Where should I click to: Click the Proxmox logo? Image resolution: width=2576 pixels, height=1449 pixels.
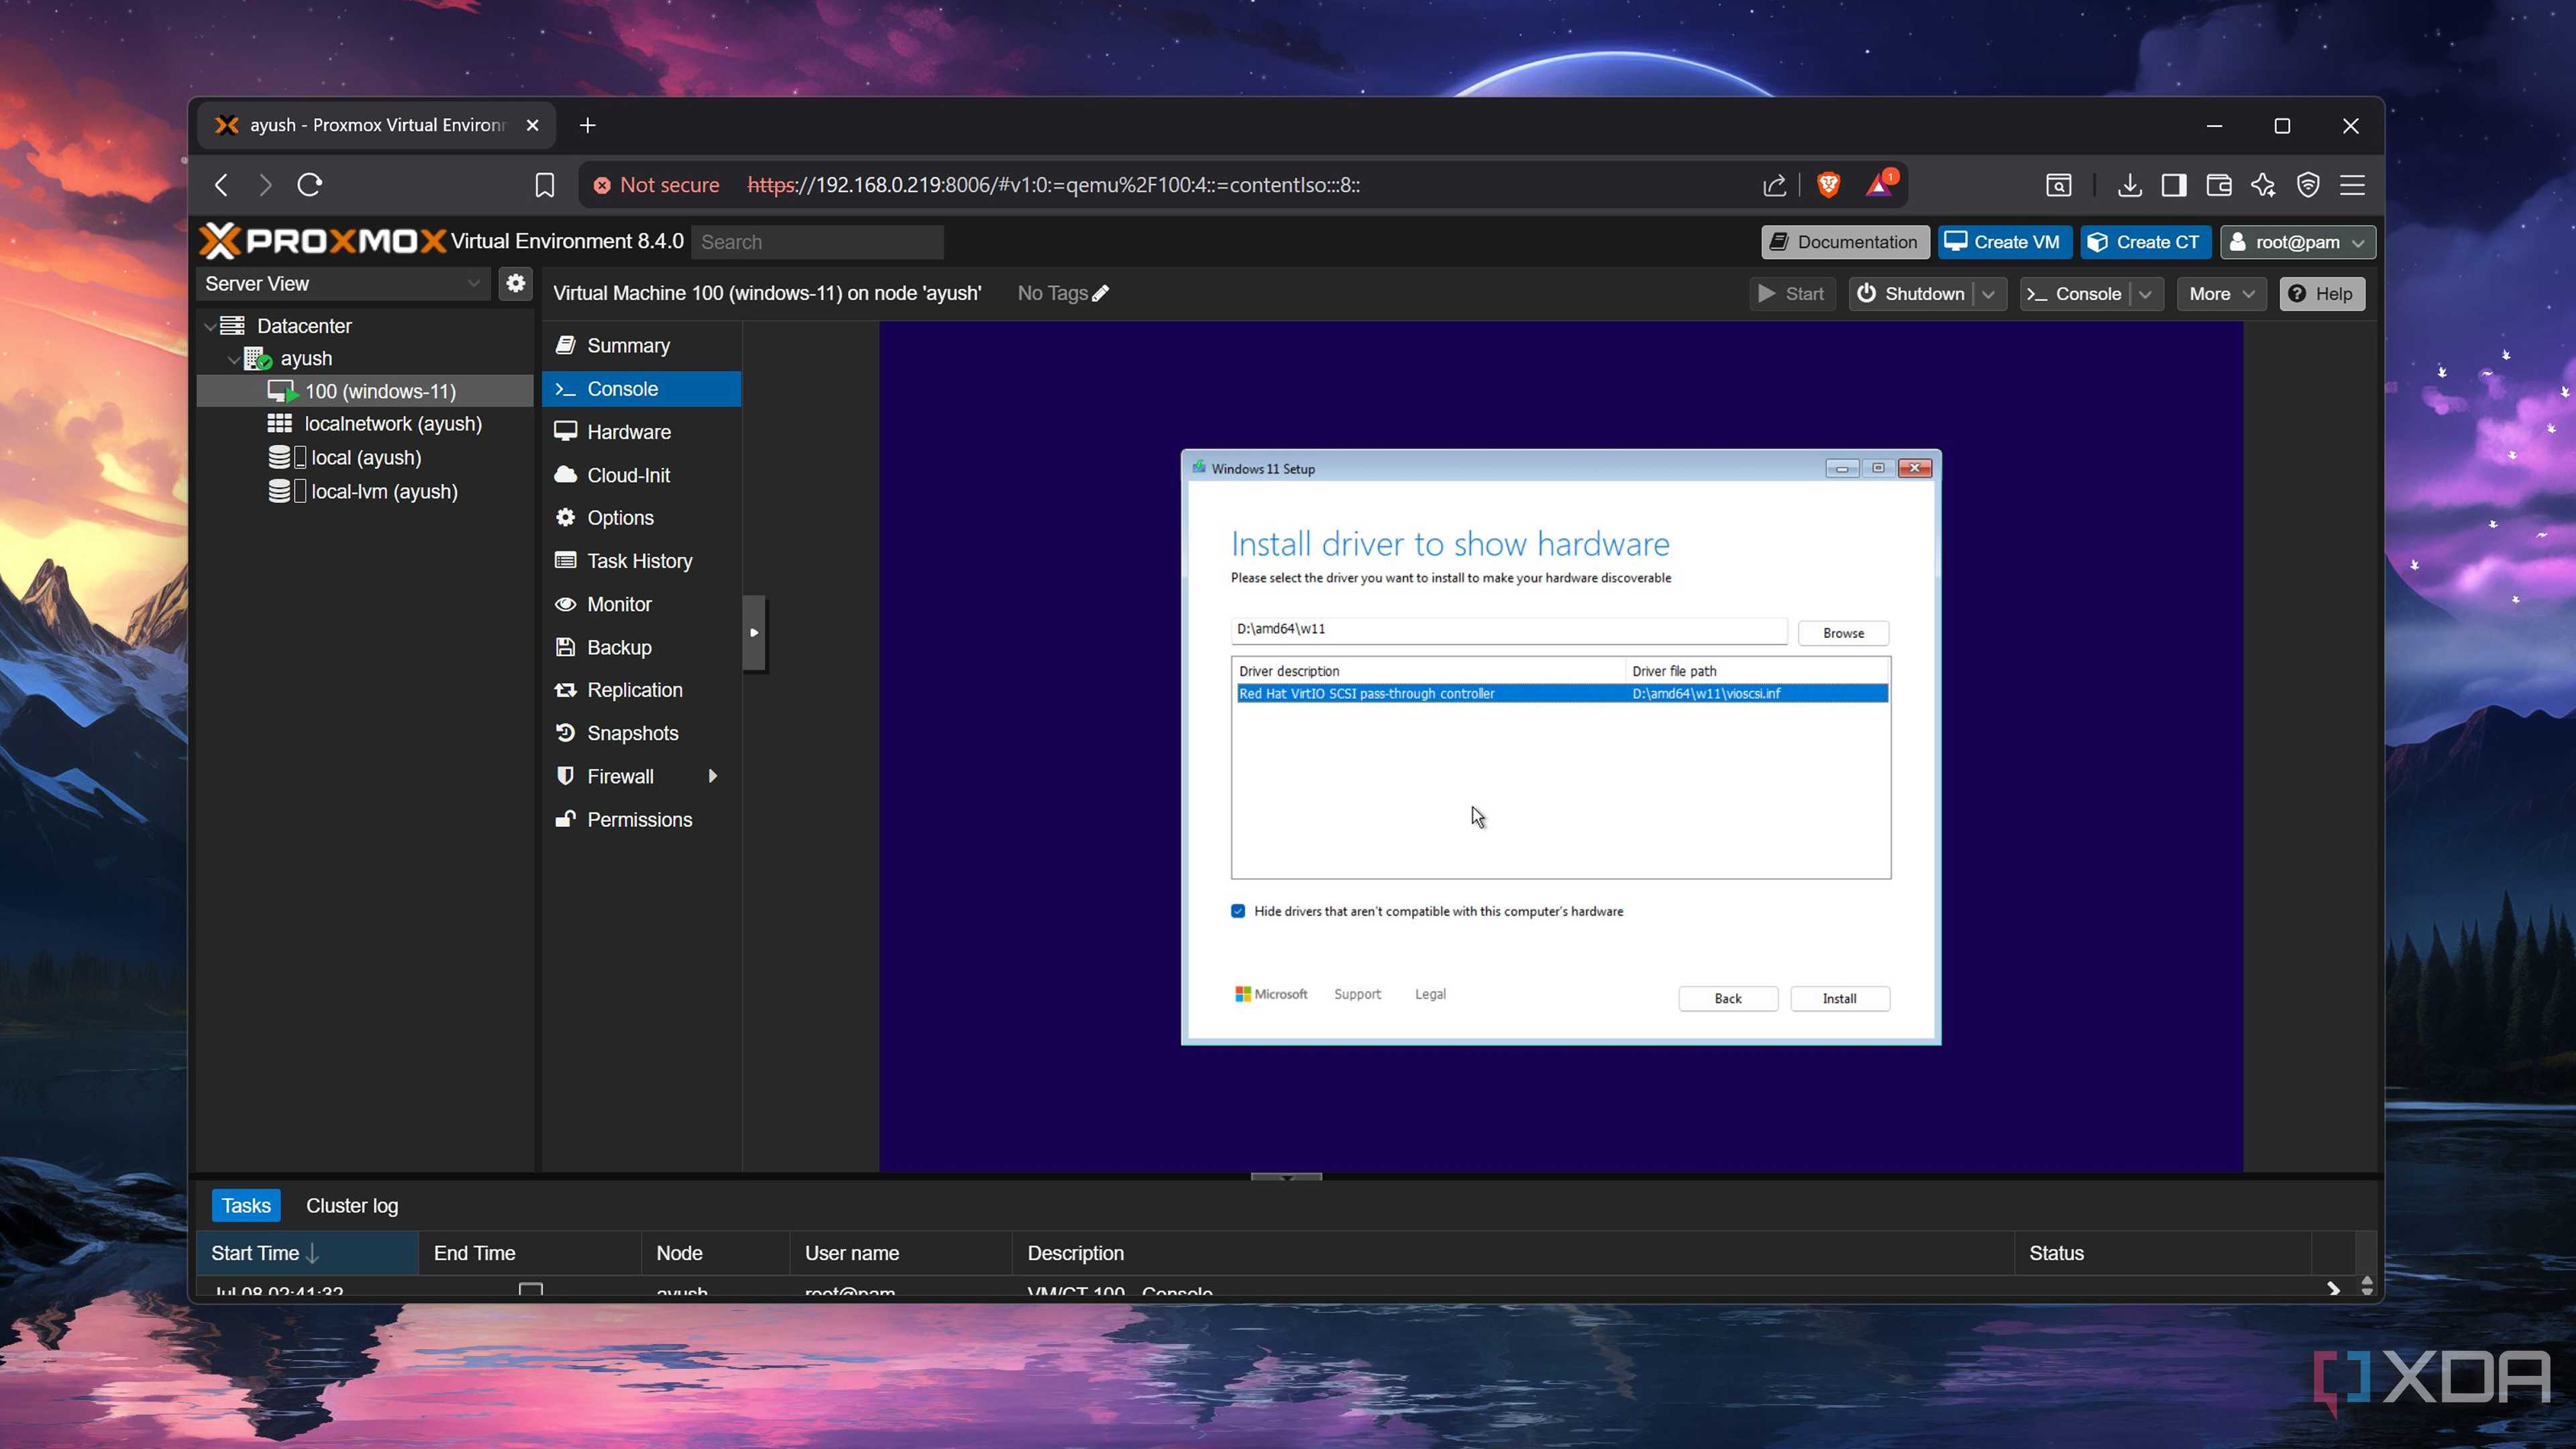point(322,241)
